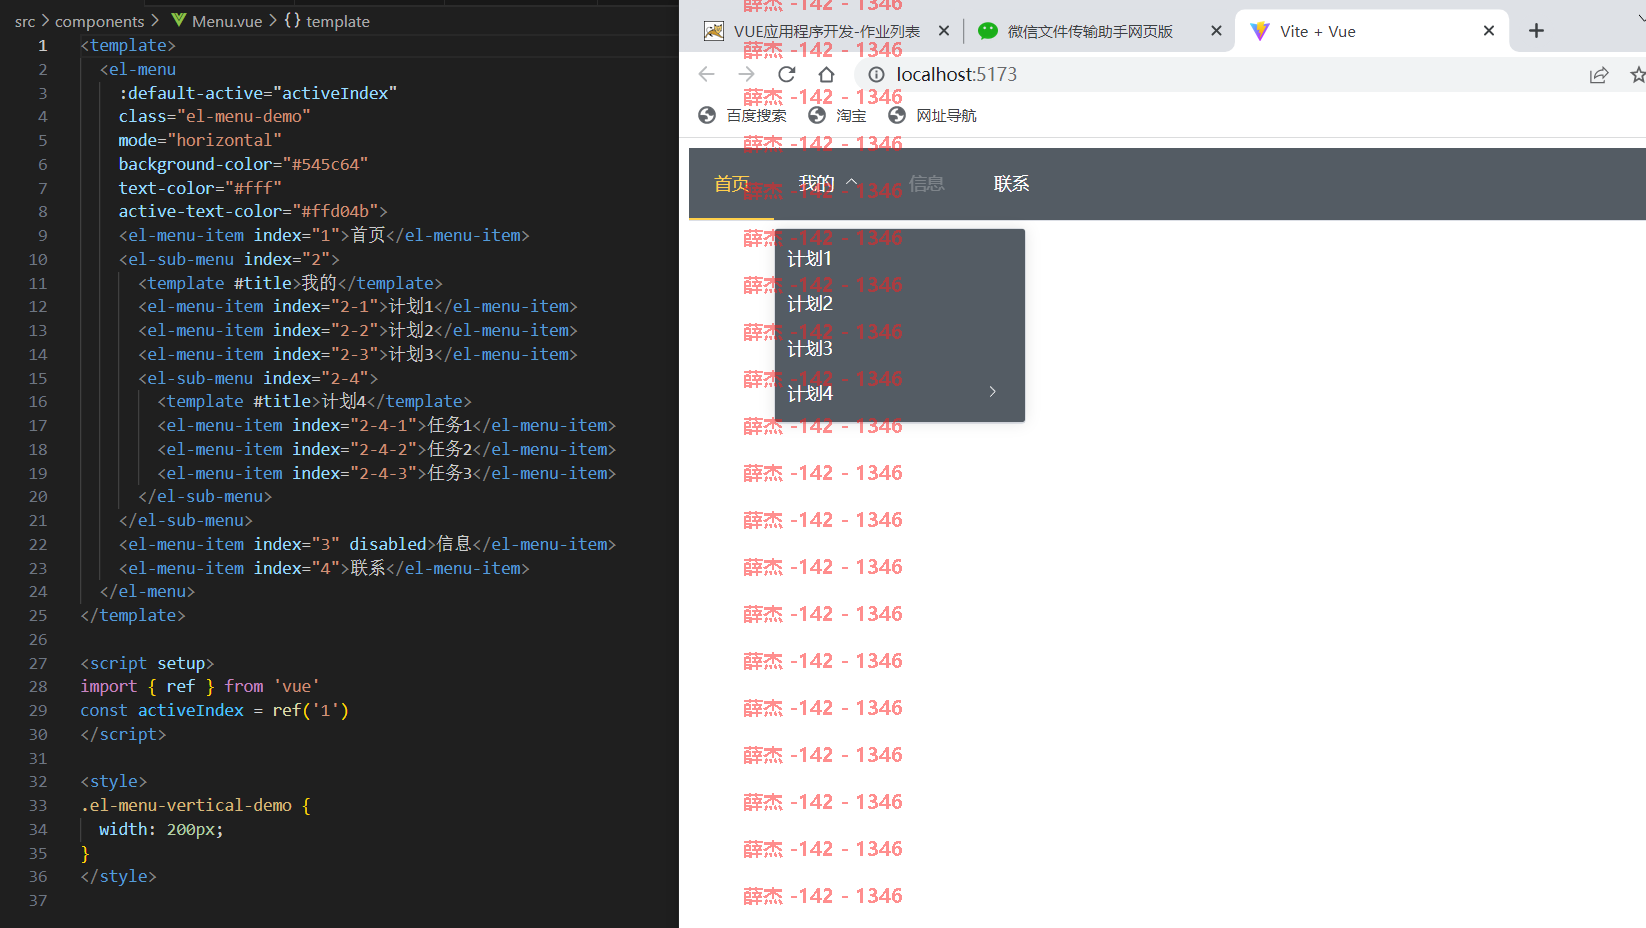Choose 计划3 from the dropdown

(900, 348)
